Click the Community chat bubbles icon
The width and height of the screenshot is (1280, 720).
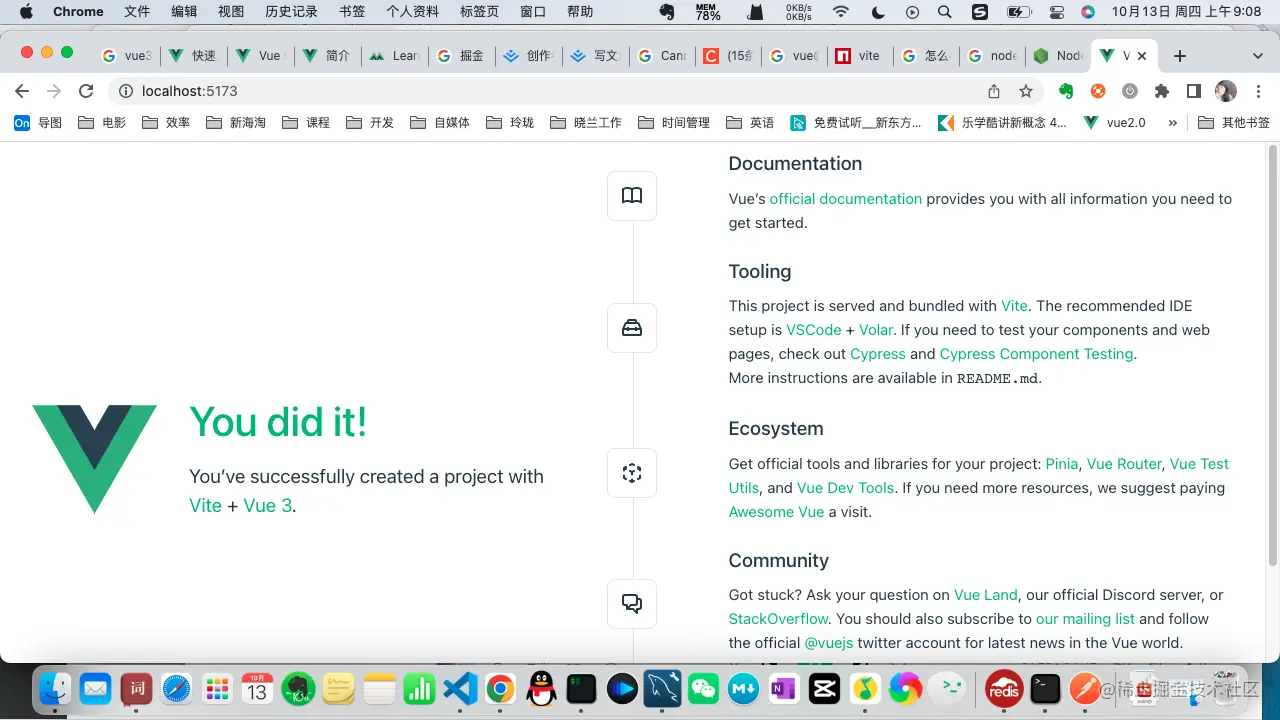632,604
